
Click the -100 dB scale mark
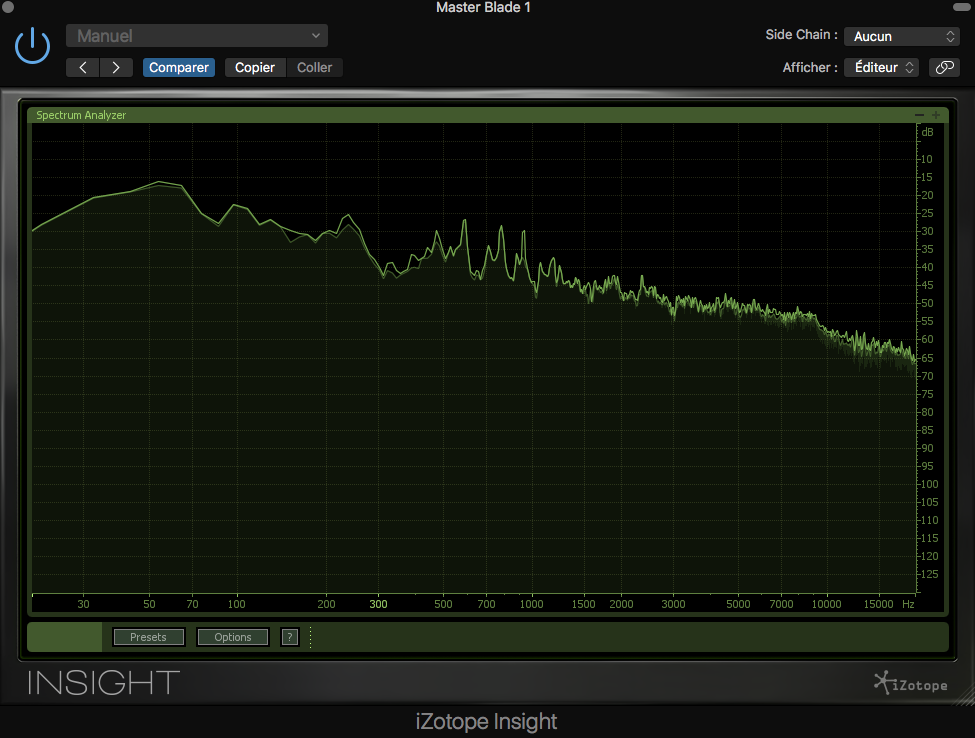point(928,484)
